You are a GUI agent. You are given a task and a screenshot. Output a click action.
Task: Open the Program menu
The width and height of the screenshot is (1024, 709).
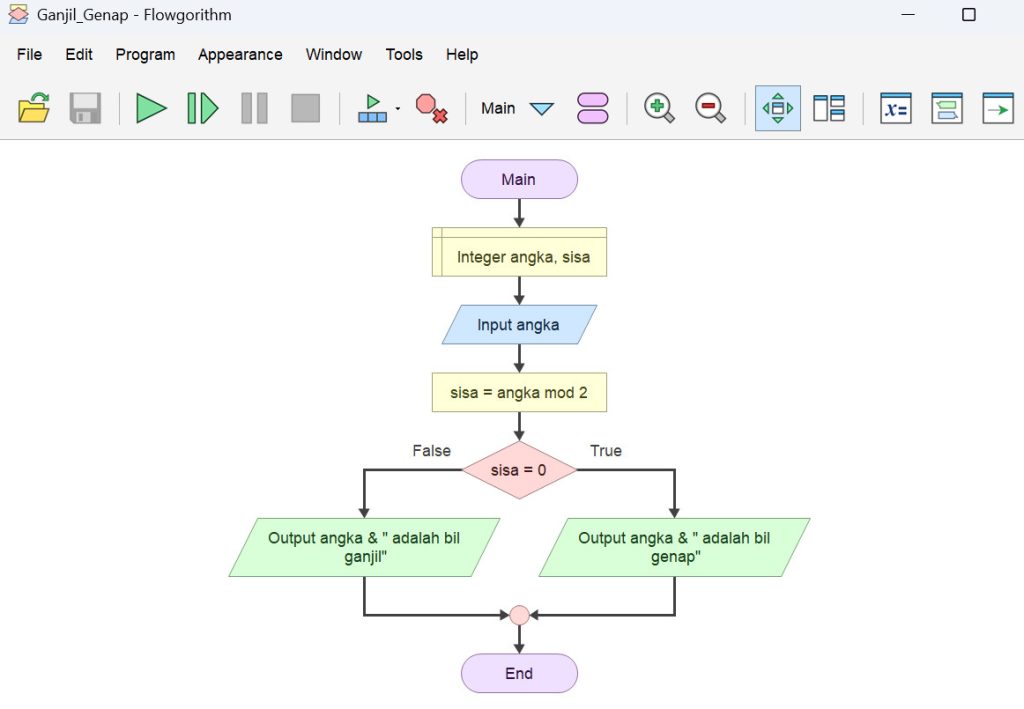tap(145, 55)
